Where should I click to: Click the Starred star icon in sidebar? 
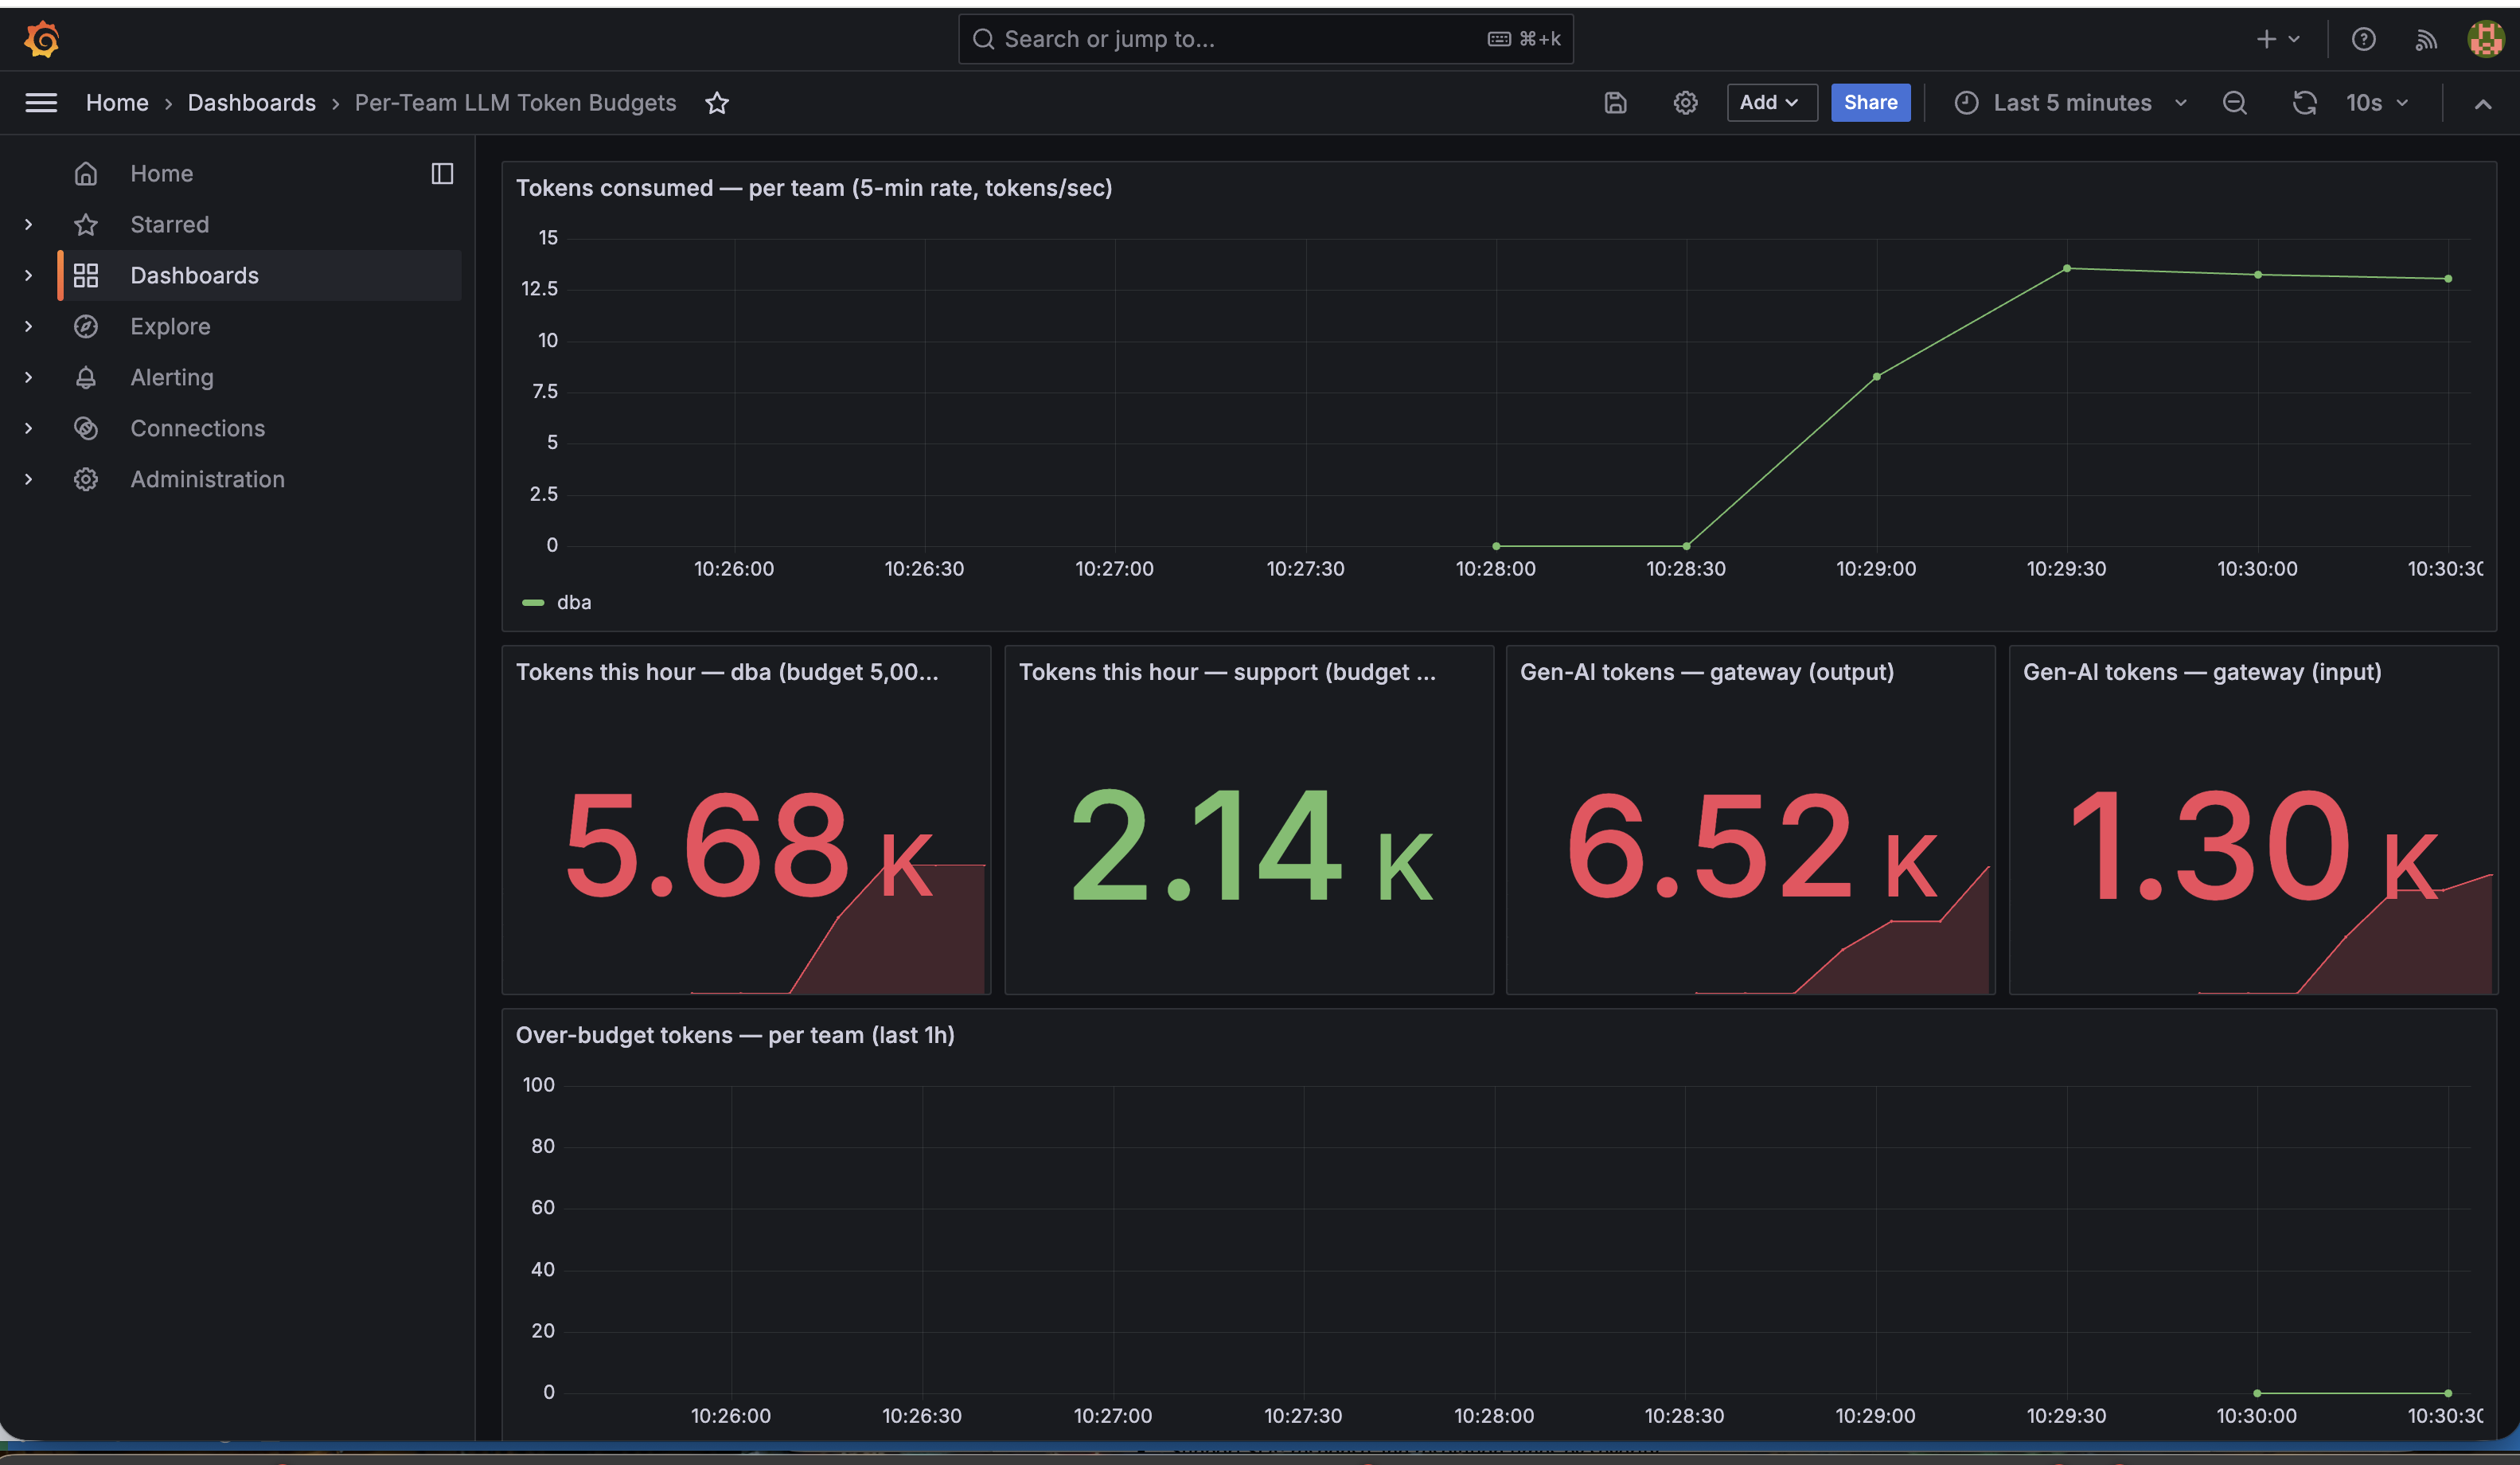[x=86, y=224]
